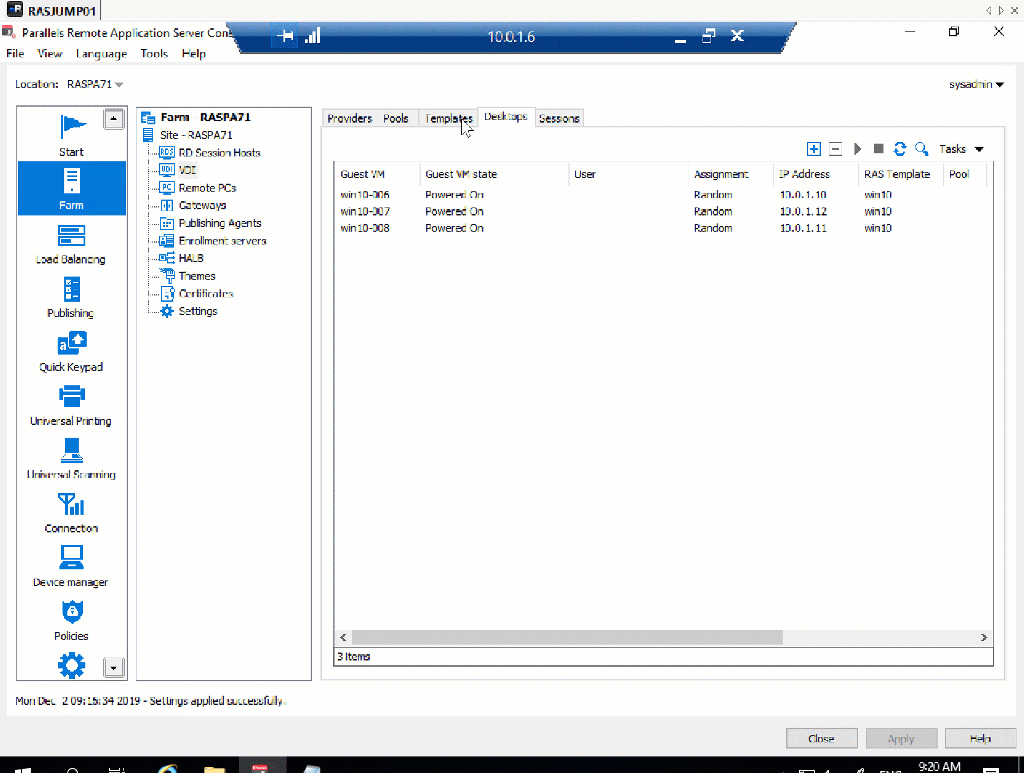The height and width of the screenshot is (773, 1024).
Task: Select RD Session Hosts tree node
Action: coord(219,152)
